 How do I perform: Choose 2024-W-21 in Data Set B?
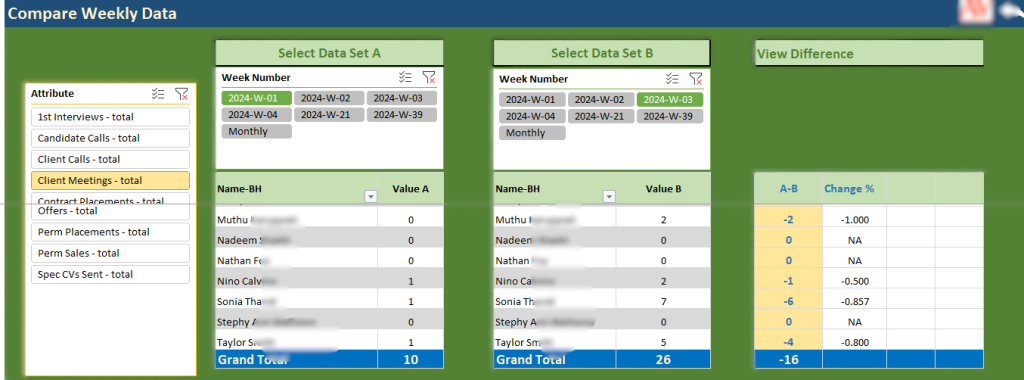click(x=601, y=116)
